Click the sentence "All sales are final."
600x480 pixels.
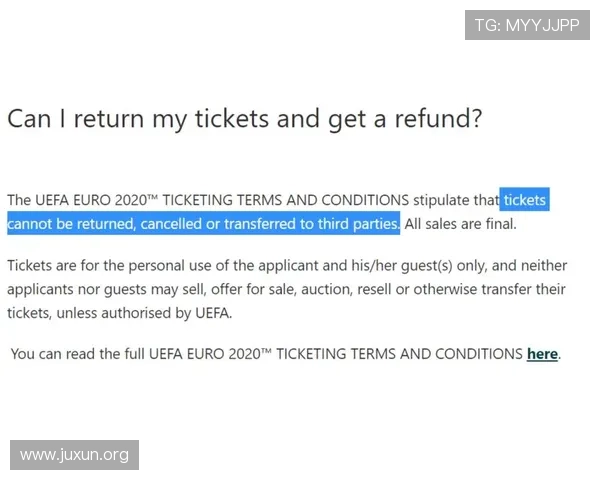pyautogui.click(x=460, y=223)
